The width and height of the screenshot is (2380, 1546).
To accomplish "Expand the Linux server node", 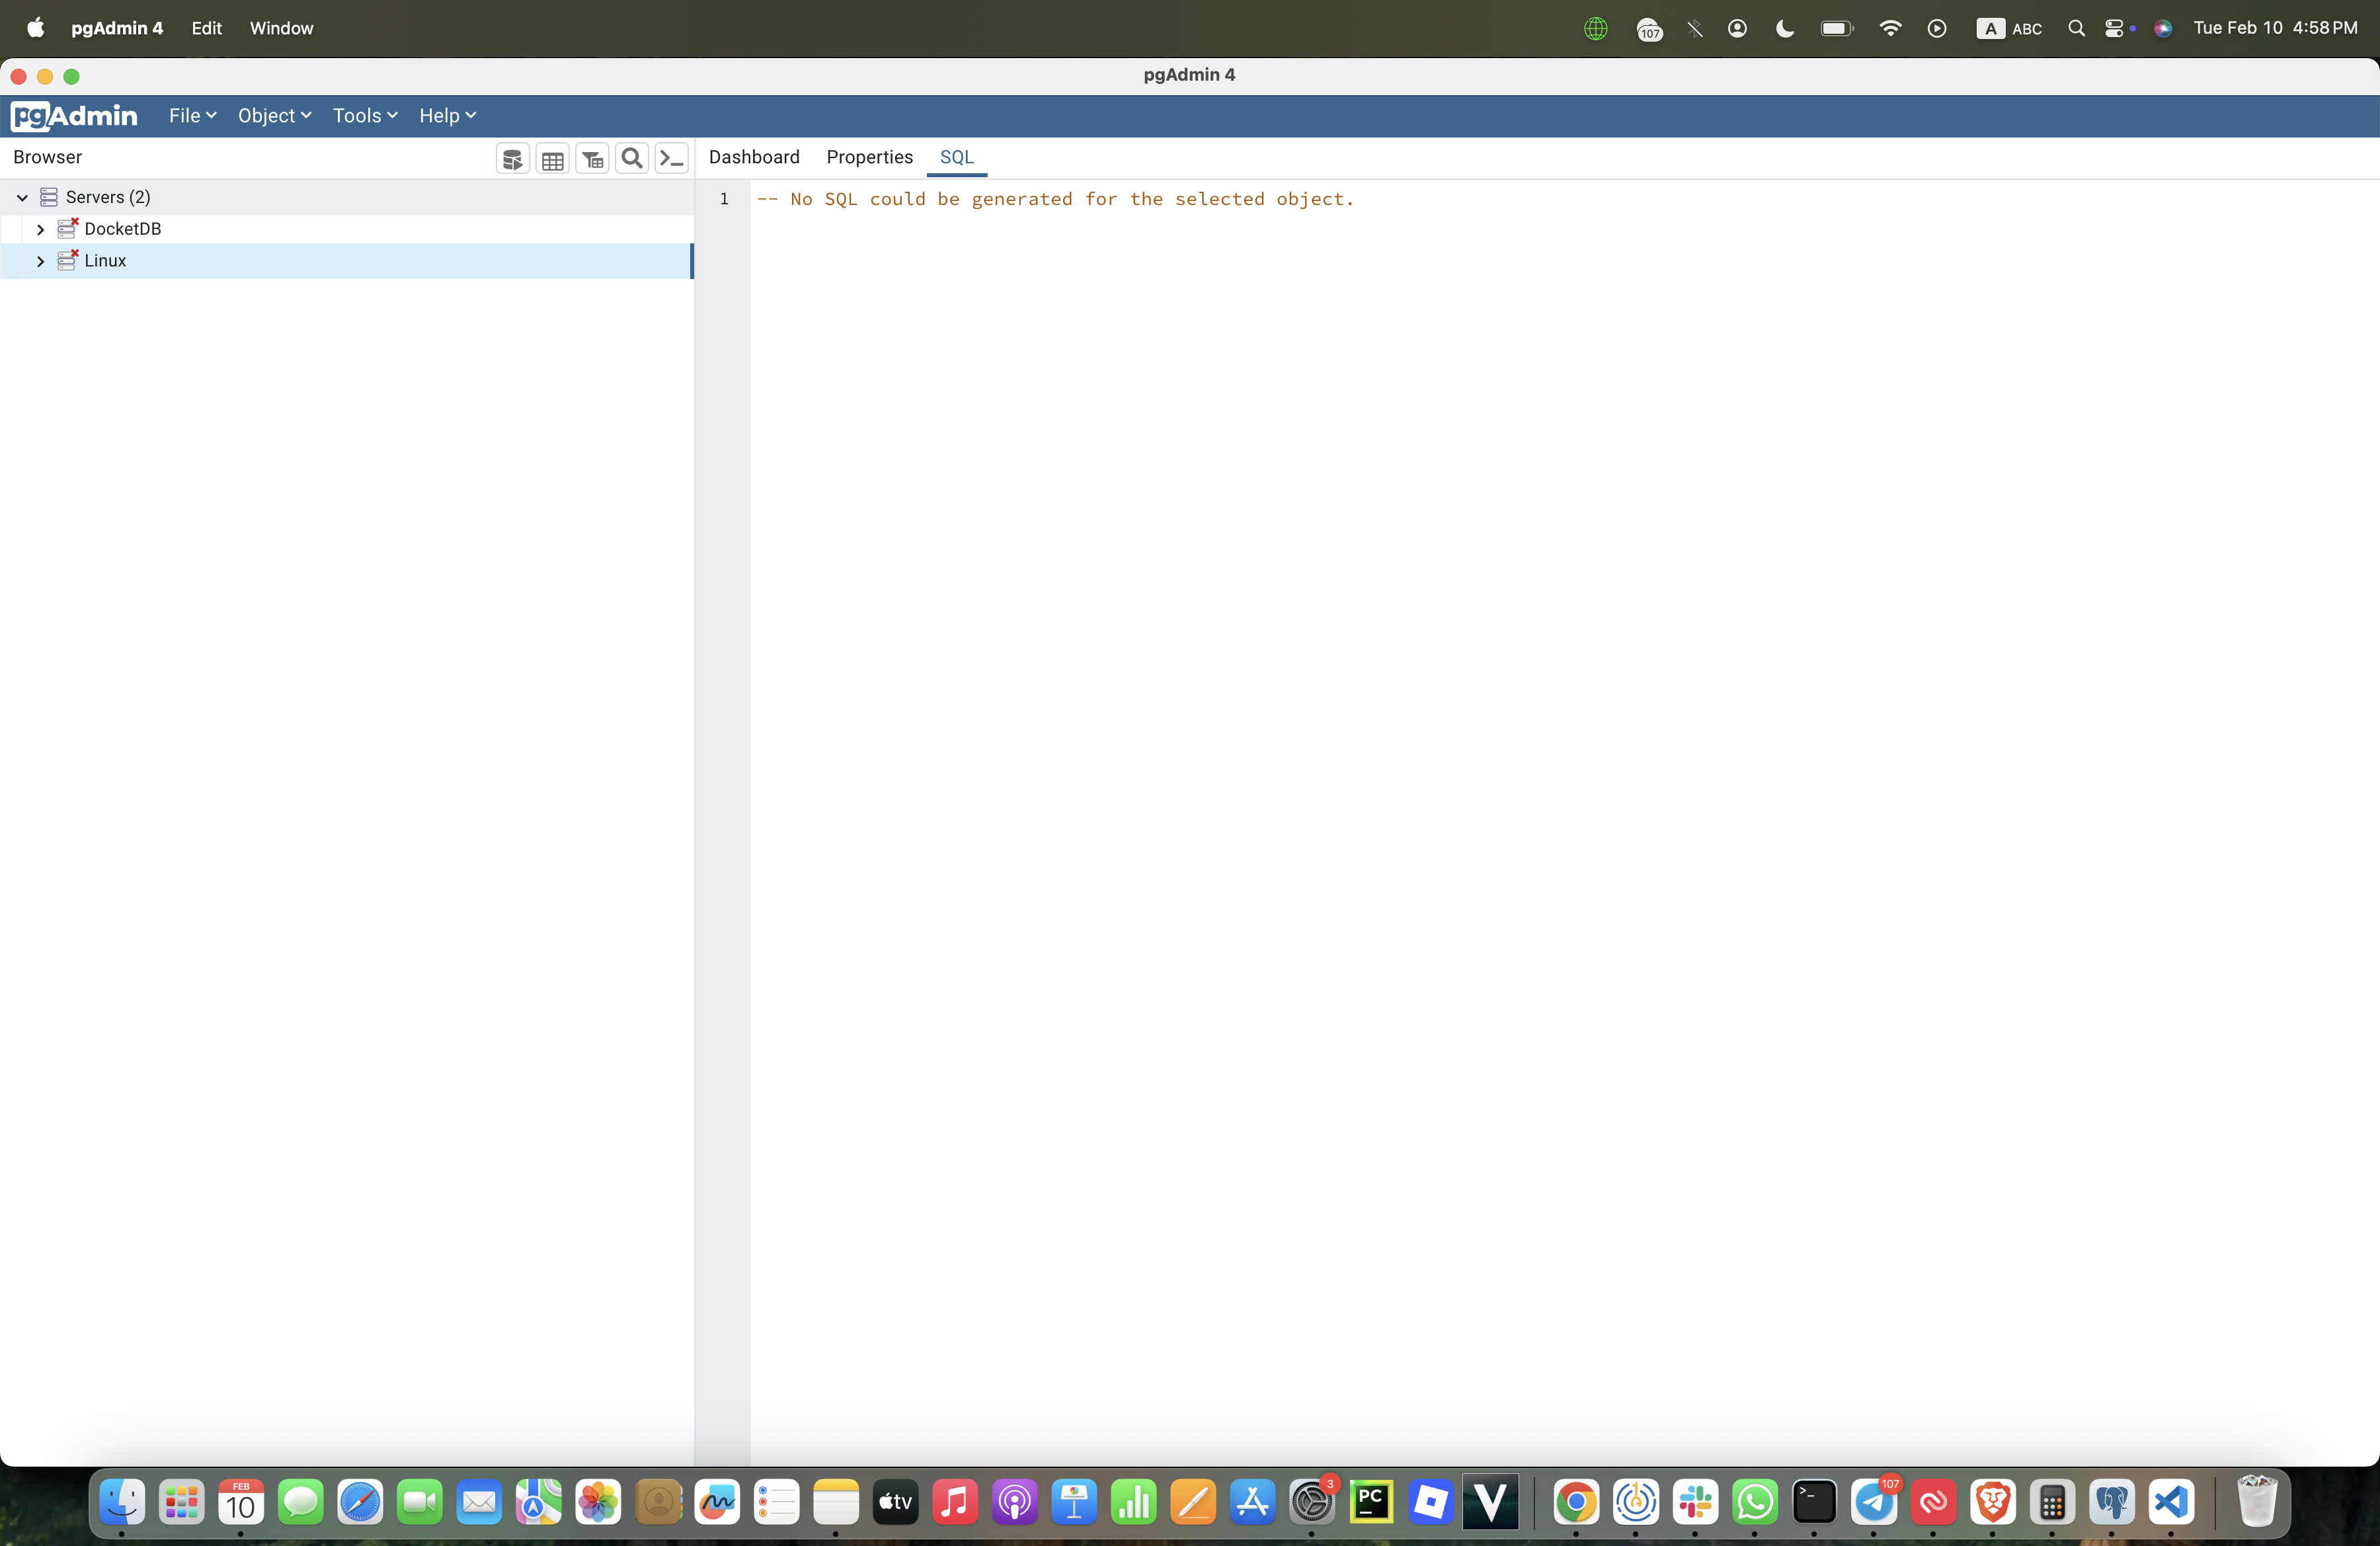I will pos(40,261).
